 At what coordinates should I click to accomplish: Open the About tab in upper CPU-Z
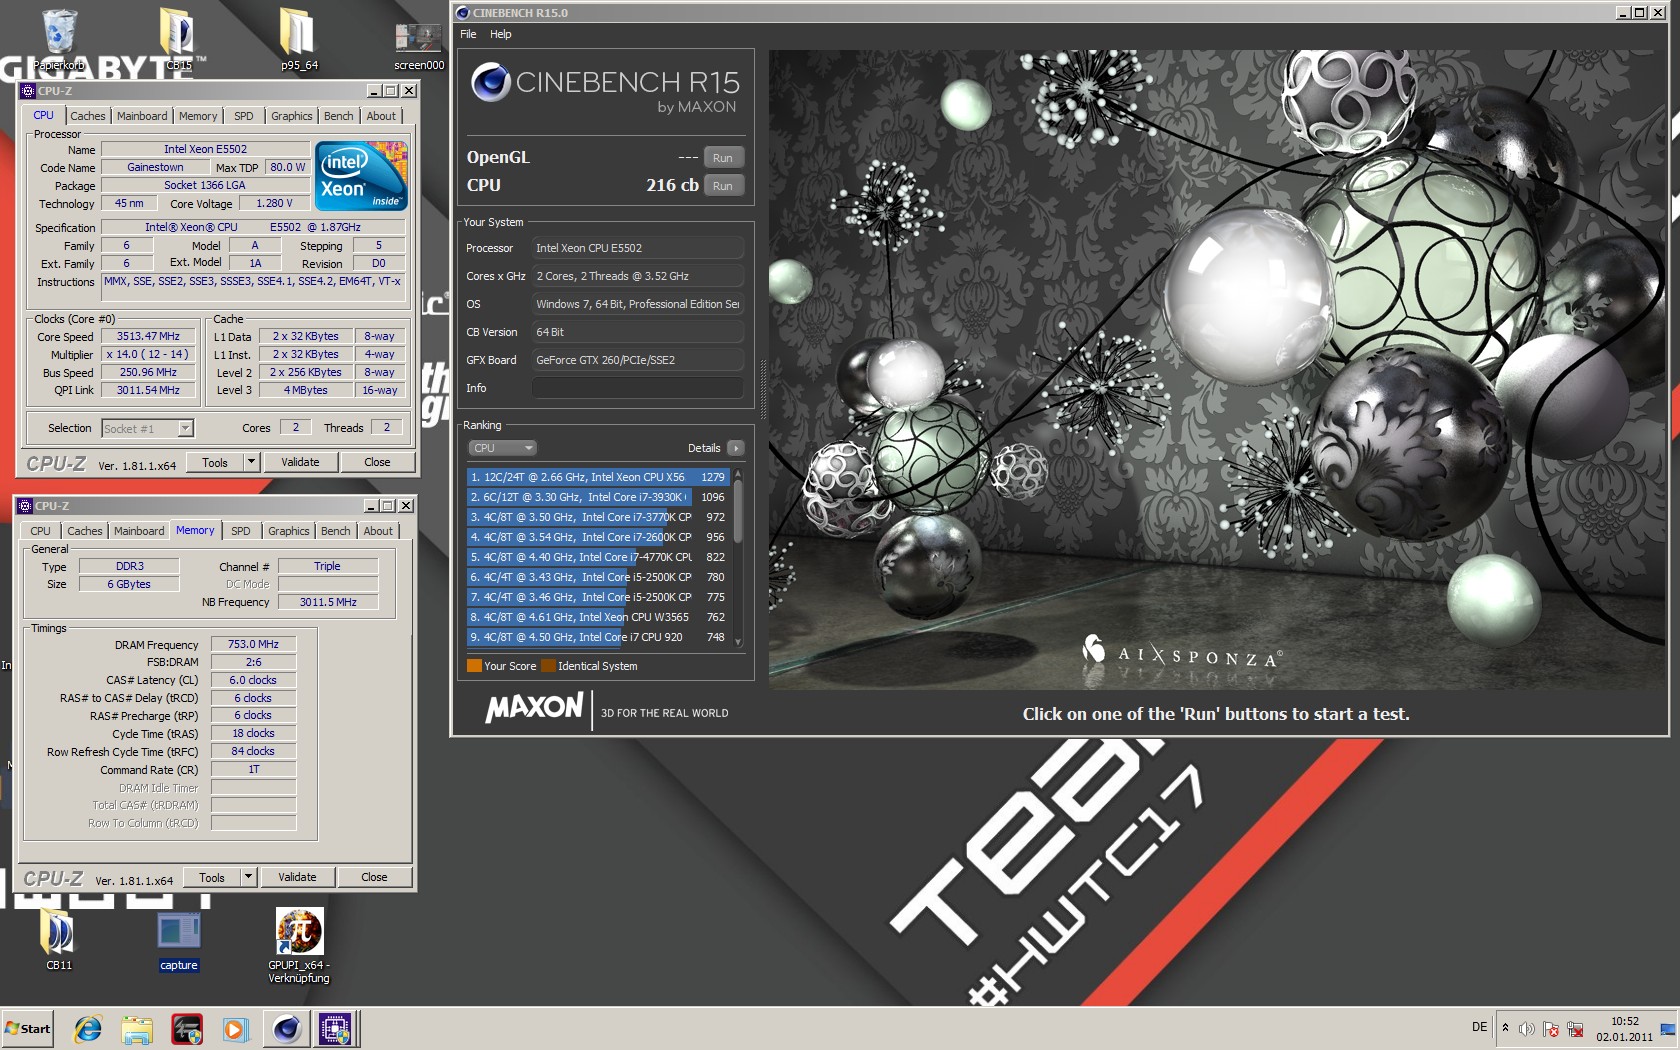click(x=381, y=116)
